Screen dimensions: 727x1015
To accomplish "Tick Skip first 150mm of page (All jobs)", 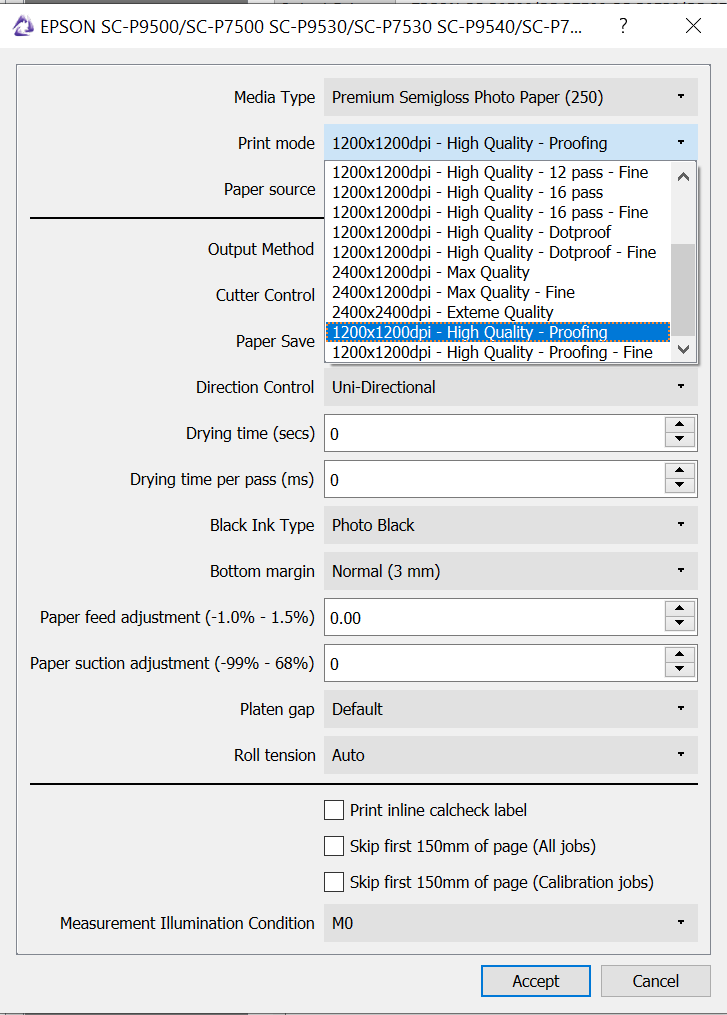I will coord(334,846).
